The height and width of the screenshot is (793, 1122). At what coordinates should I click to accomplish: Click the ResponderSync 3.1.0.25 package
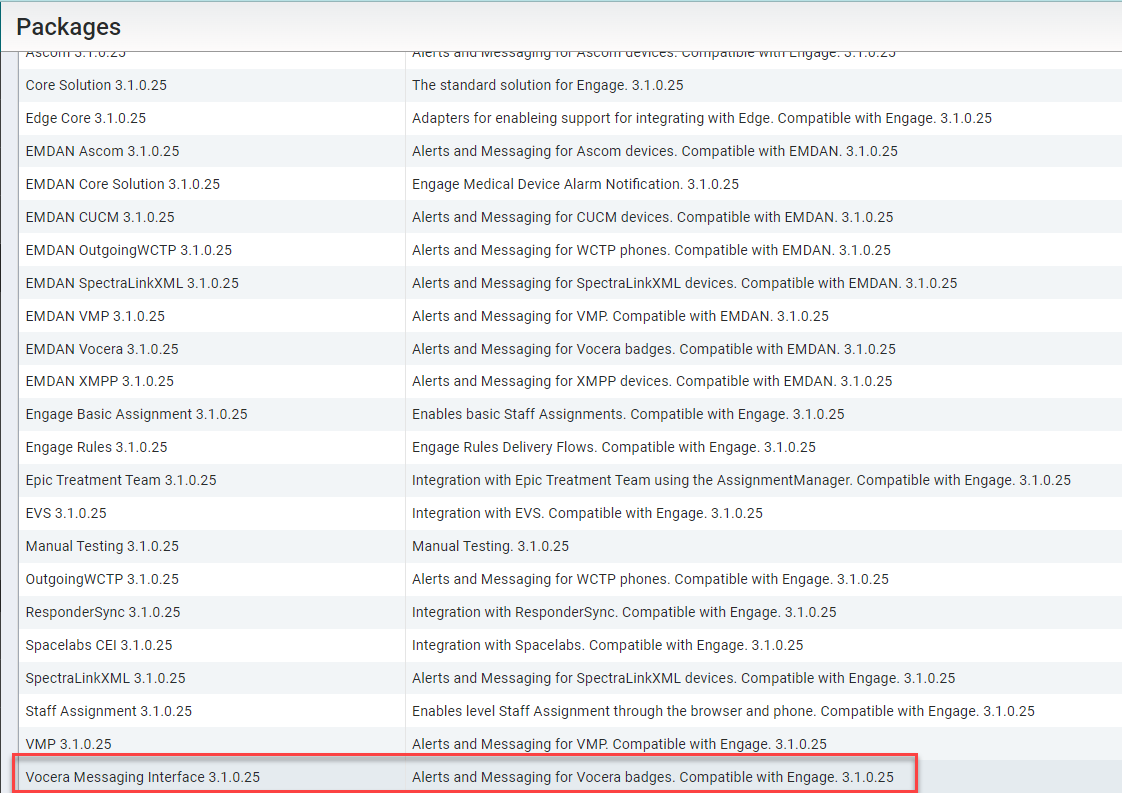point(103,612)
